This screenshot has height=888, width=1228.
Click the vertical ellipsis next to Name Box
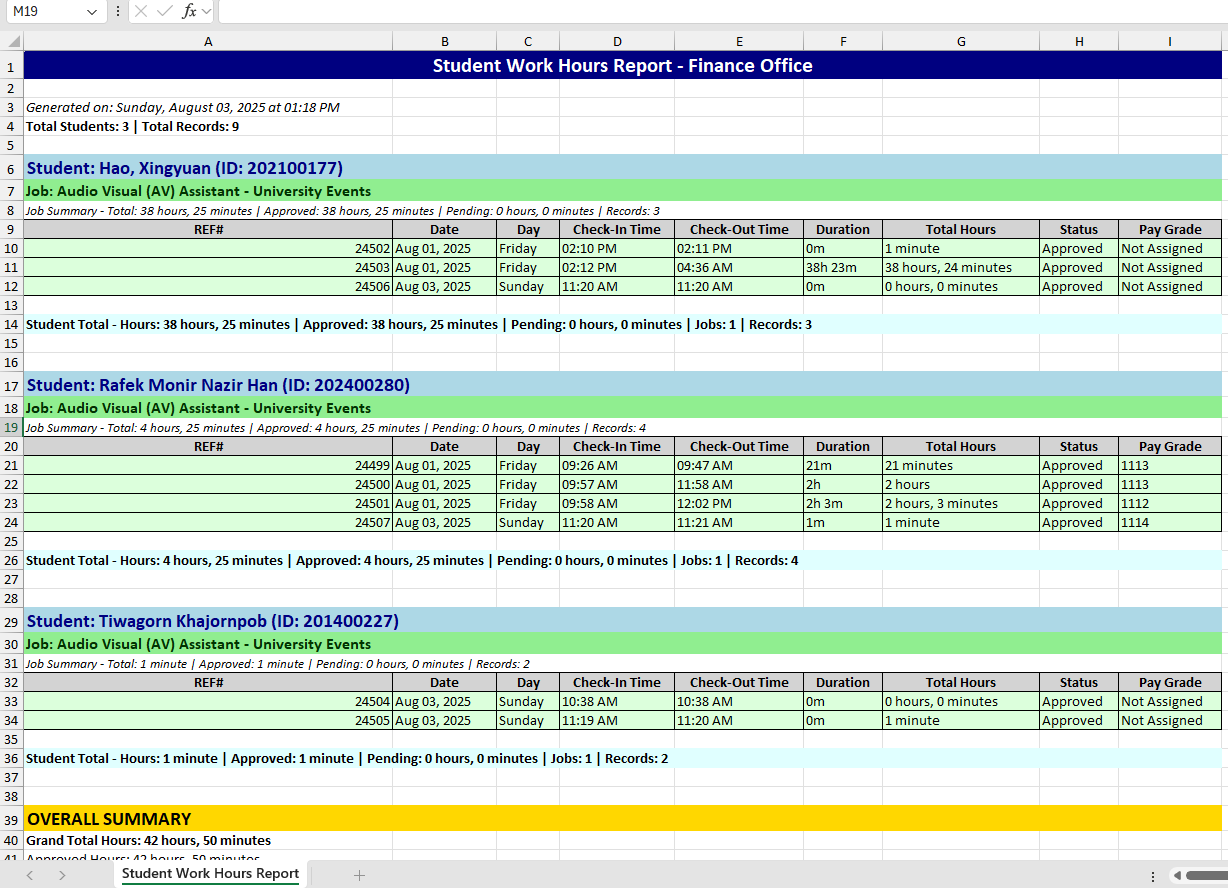click(x=118, y=12)
